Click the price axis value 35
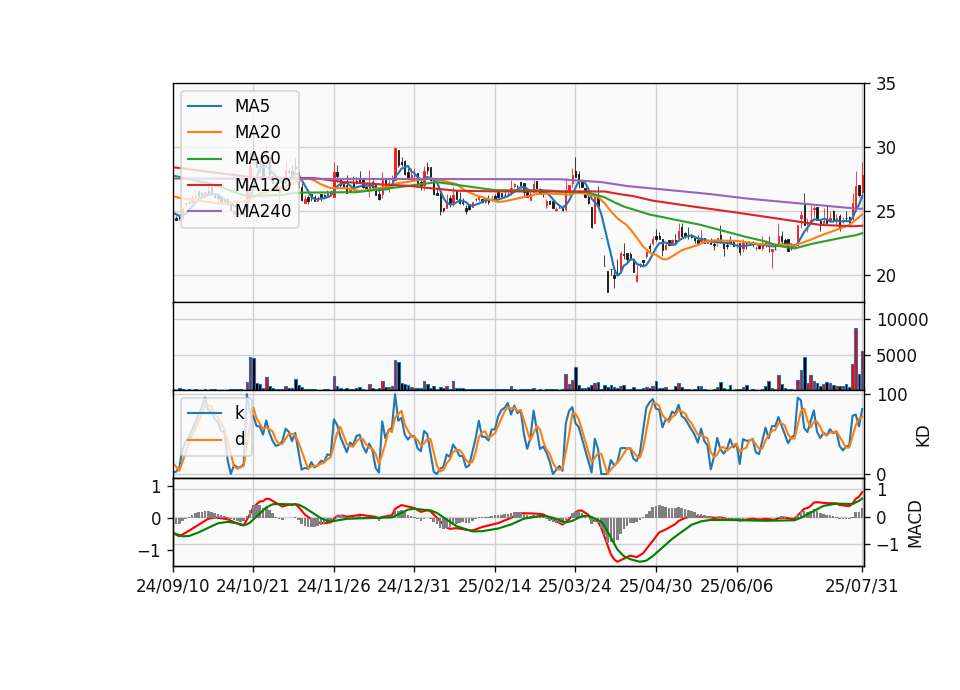This screenshot has height=690, width=960. coord(885,84)
